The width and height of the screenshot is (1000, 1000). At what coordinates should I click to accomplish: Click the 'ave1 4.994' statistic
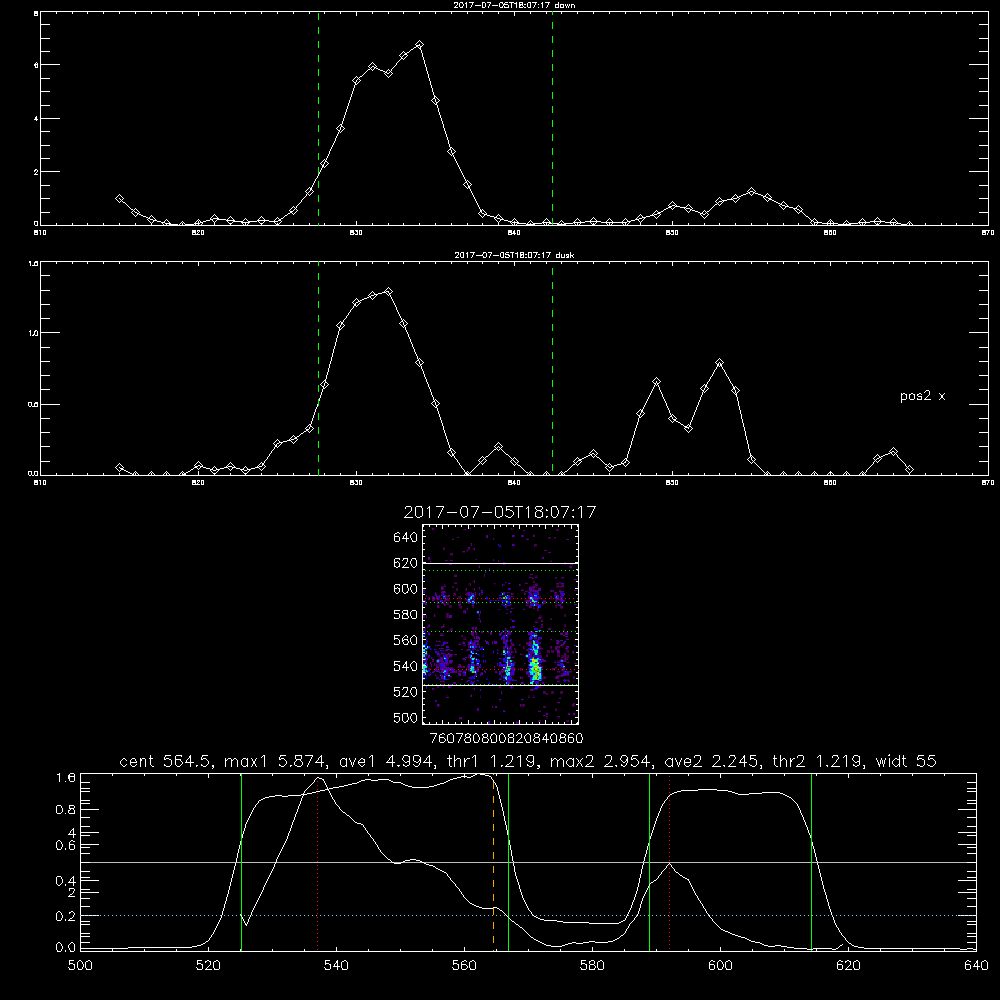pyautogui.click(x=386, y=761)
